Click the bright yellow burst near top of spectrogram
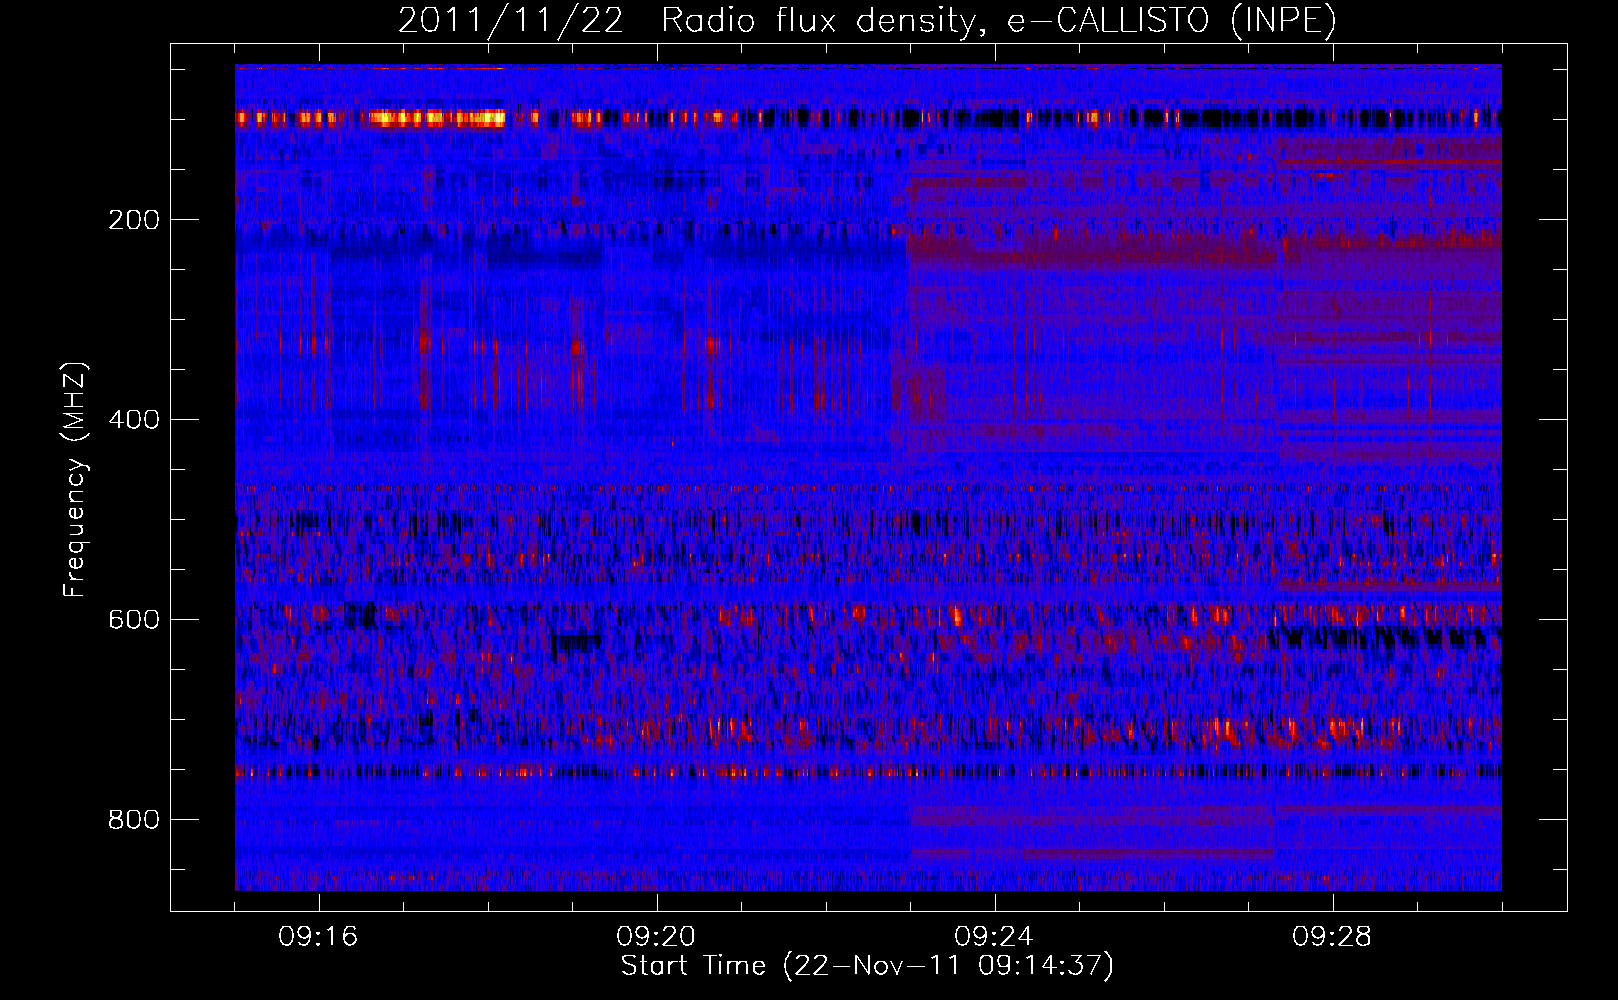The image size is (1618, 1000). pyautogui.click(x=436, y=118)
